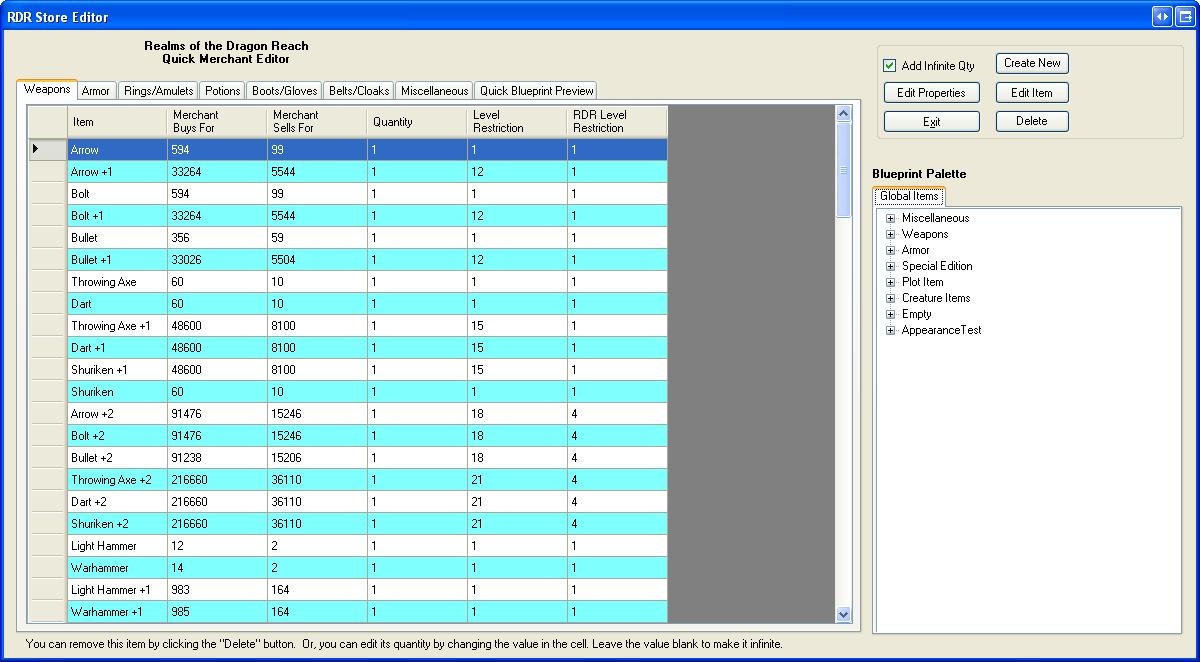Click the Quantity cell for Warhammer +1
1200x662 pixels.
click(x=416, y=612)
